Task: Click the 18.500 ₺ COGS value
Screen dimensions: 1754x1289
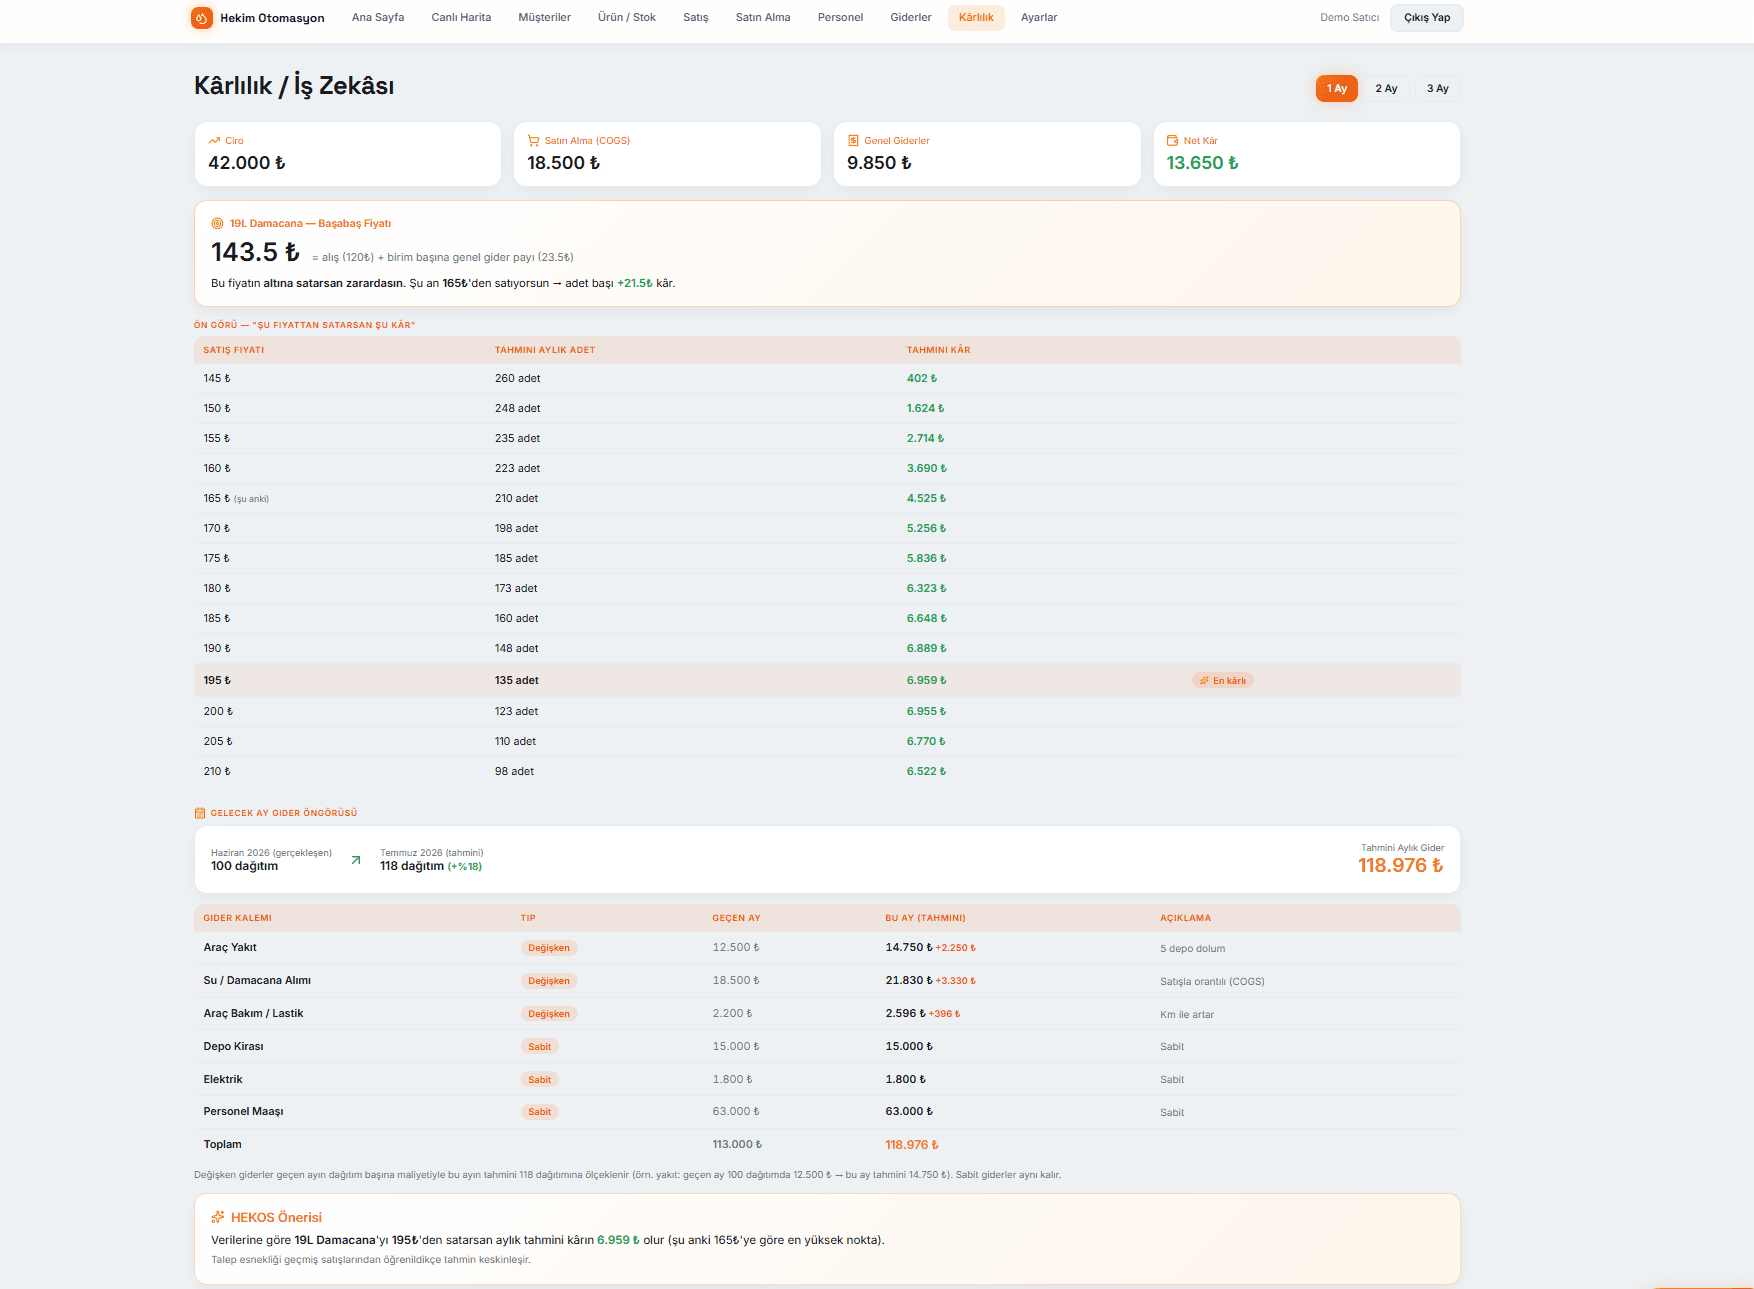Action: (x=564, y=163)
